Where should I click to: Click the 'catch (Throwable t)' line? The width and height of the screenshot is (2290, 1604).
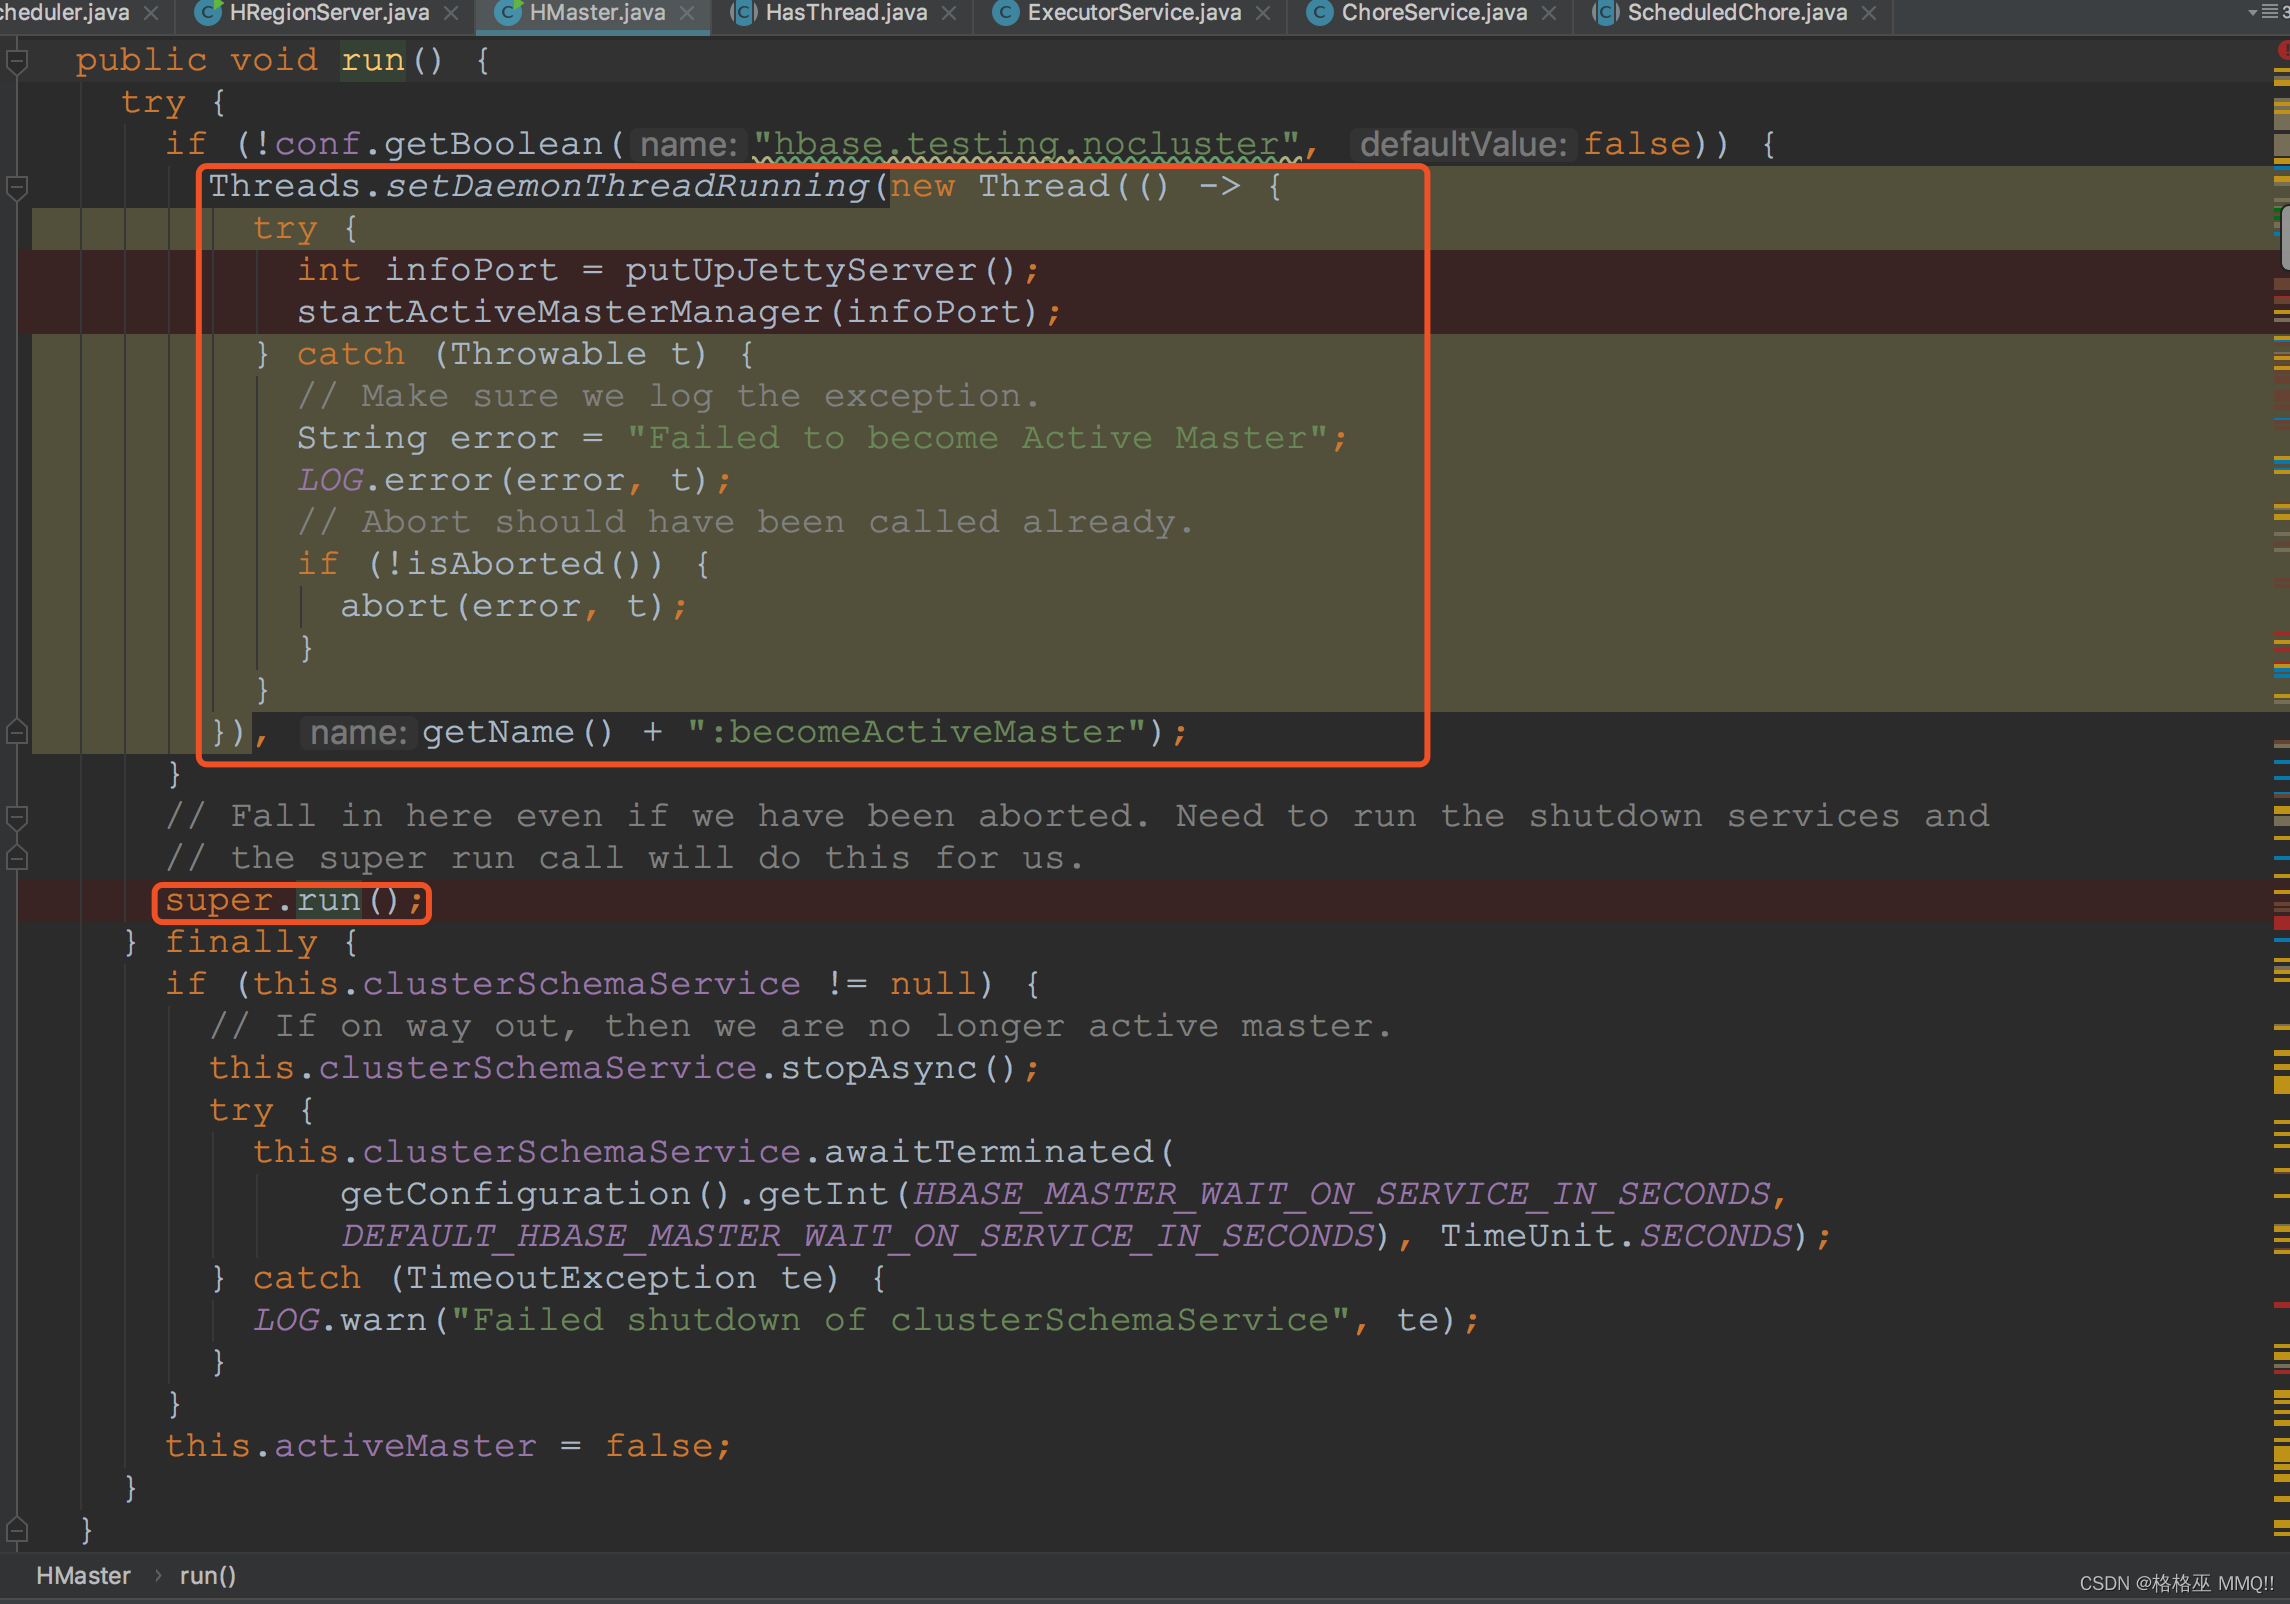coord(505,355)
